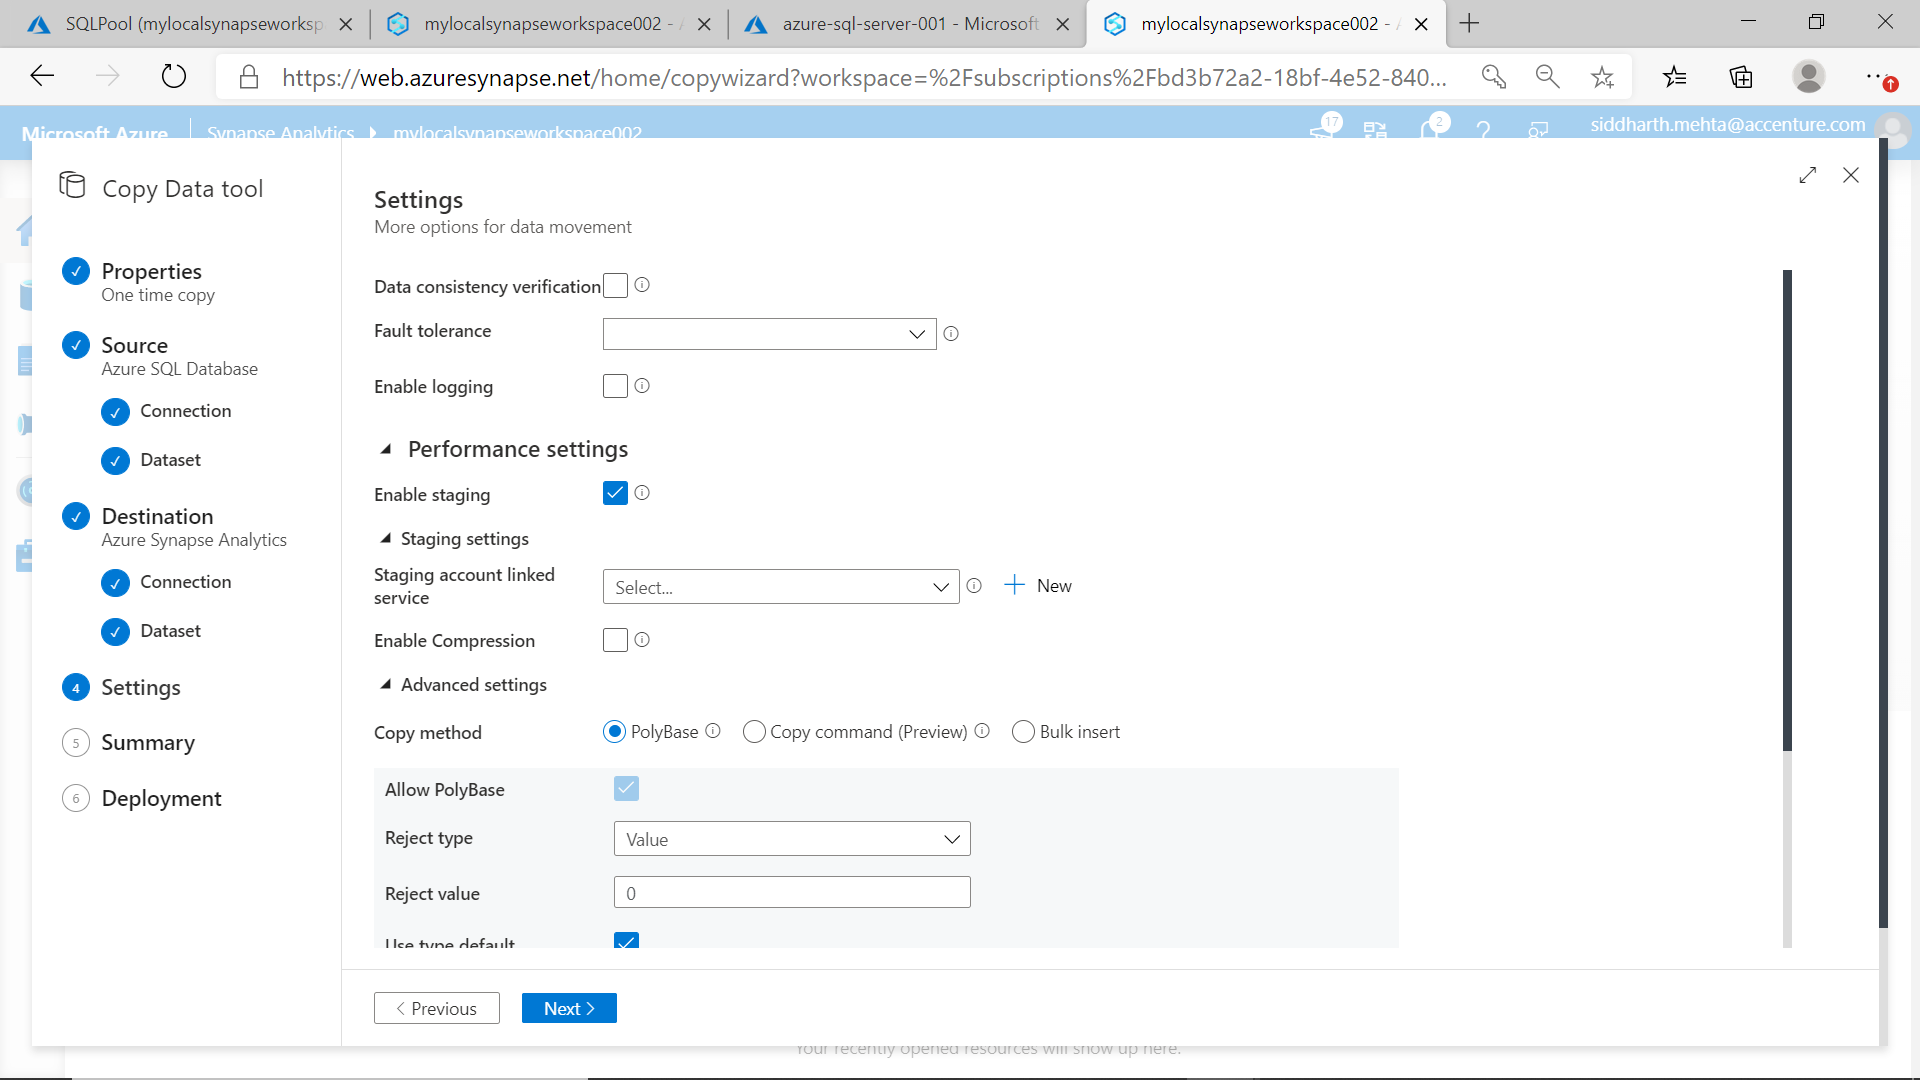
Task: Tick the Enable Compression checkbox
Action: coord(615,640)
